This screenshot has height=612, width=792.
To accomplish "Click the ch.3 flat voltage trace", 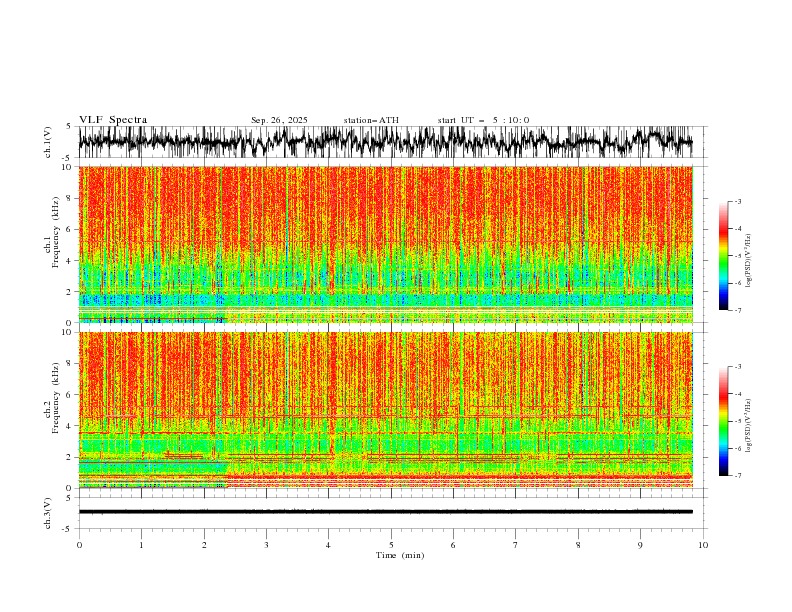I will (385, 512).
